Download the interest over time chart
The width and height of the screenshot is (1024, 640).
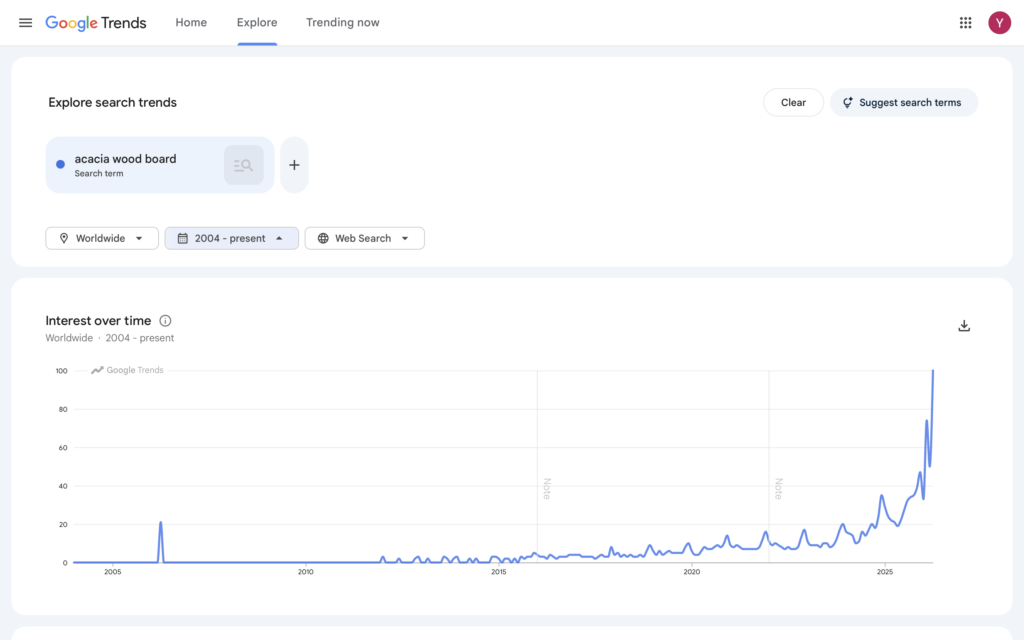tap(964, 326)
